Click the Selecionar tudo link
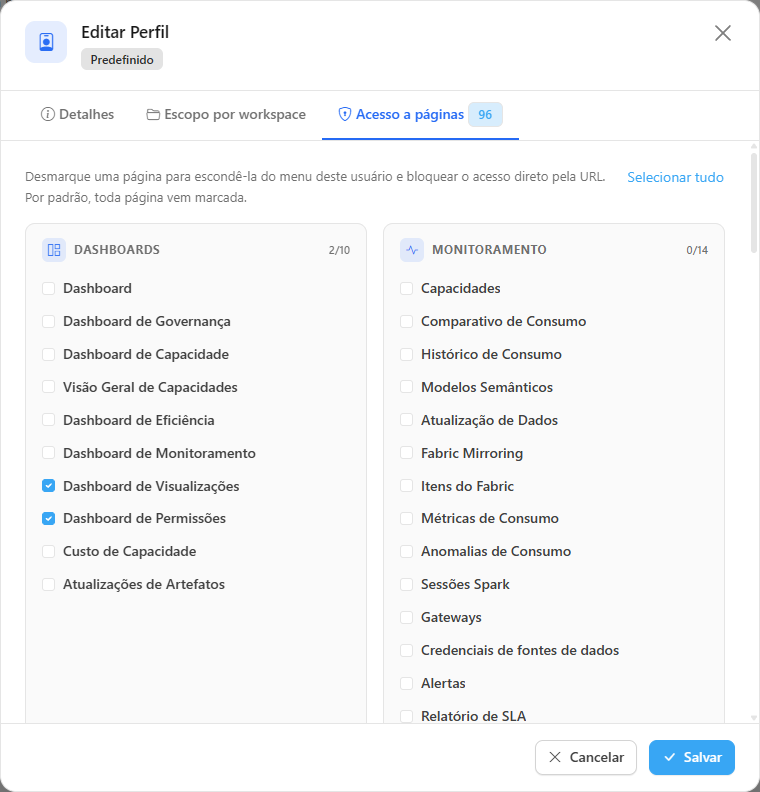Viewport: 760px width, 792px height. [x=675, y=177]
